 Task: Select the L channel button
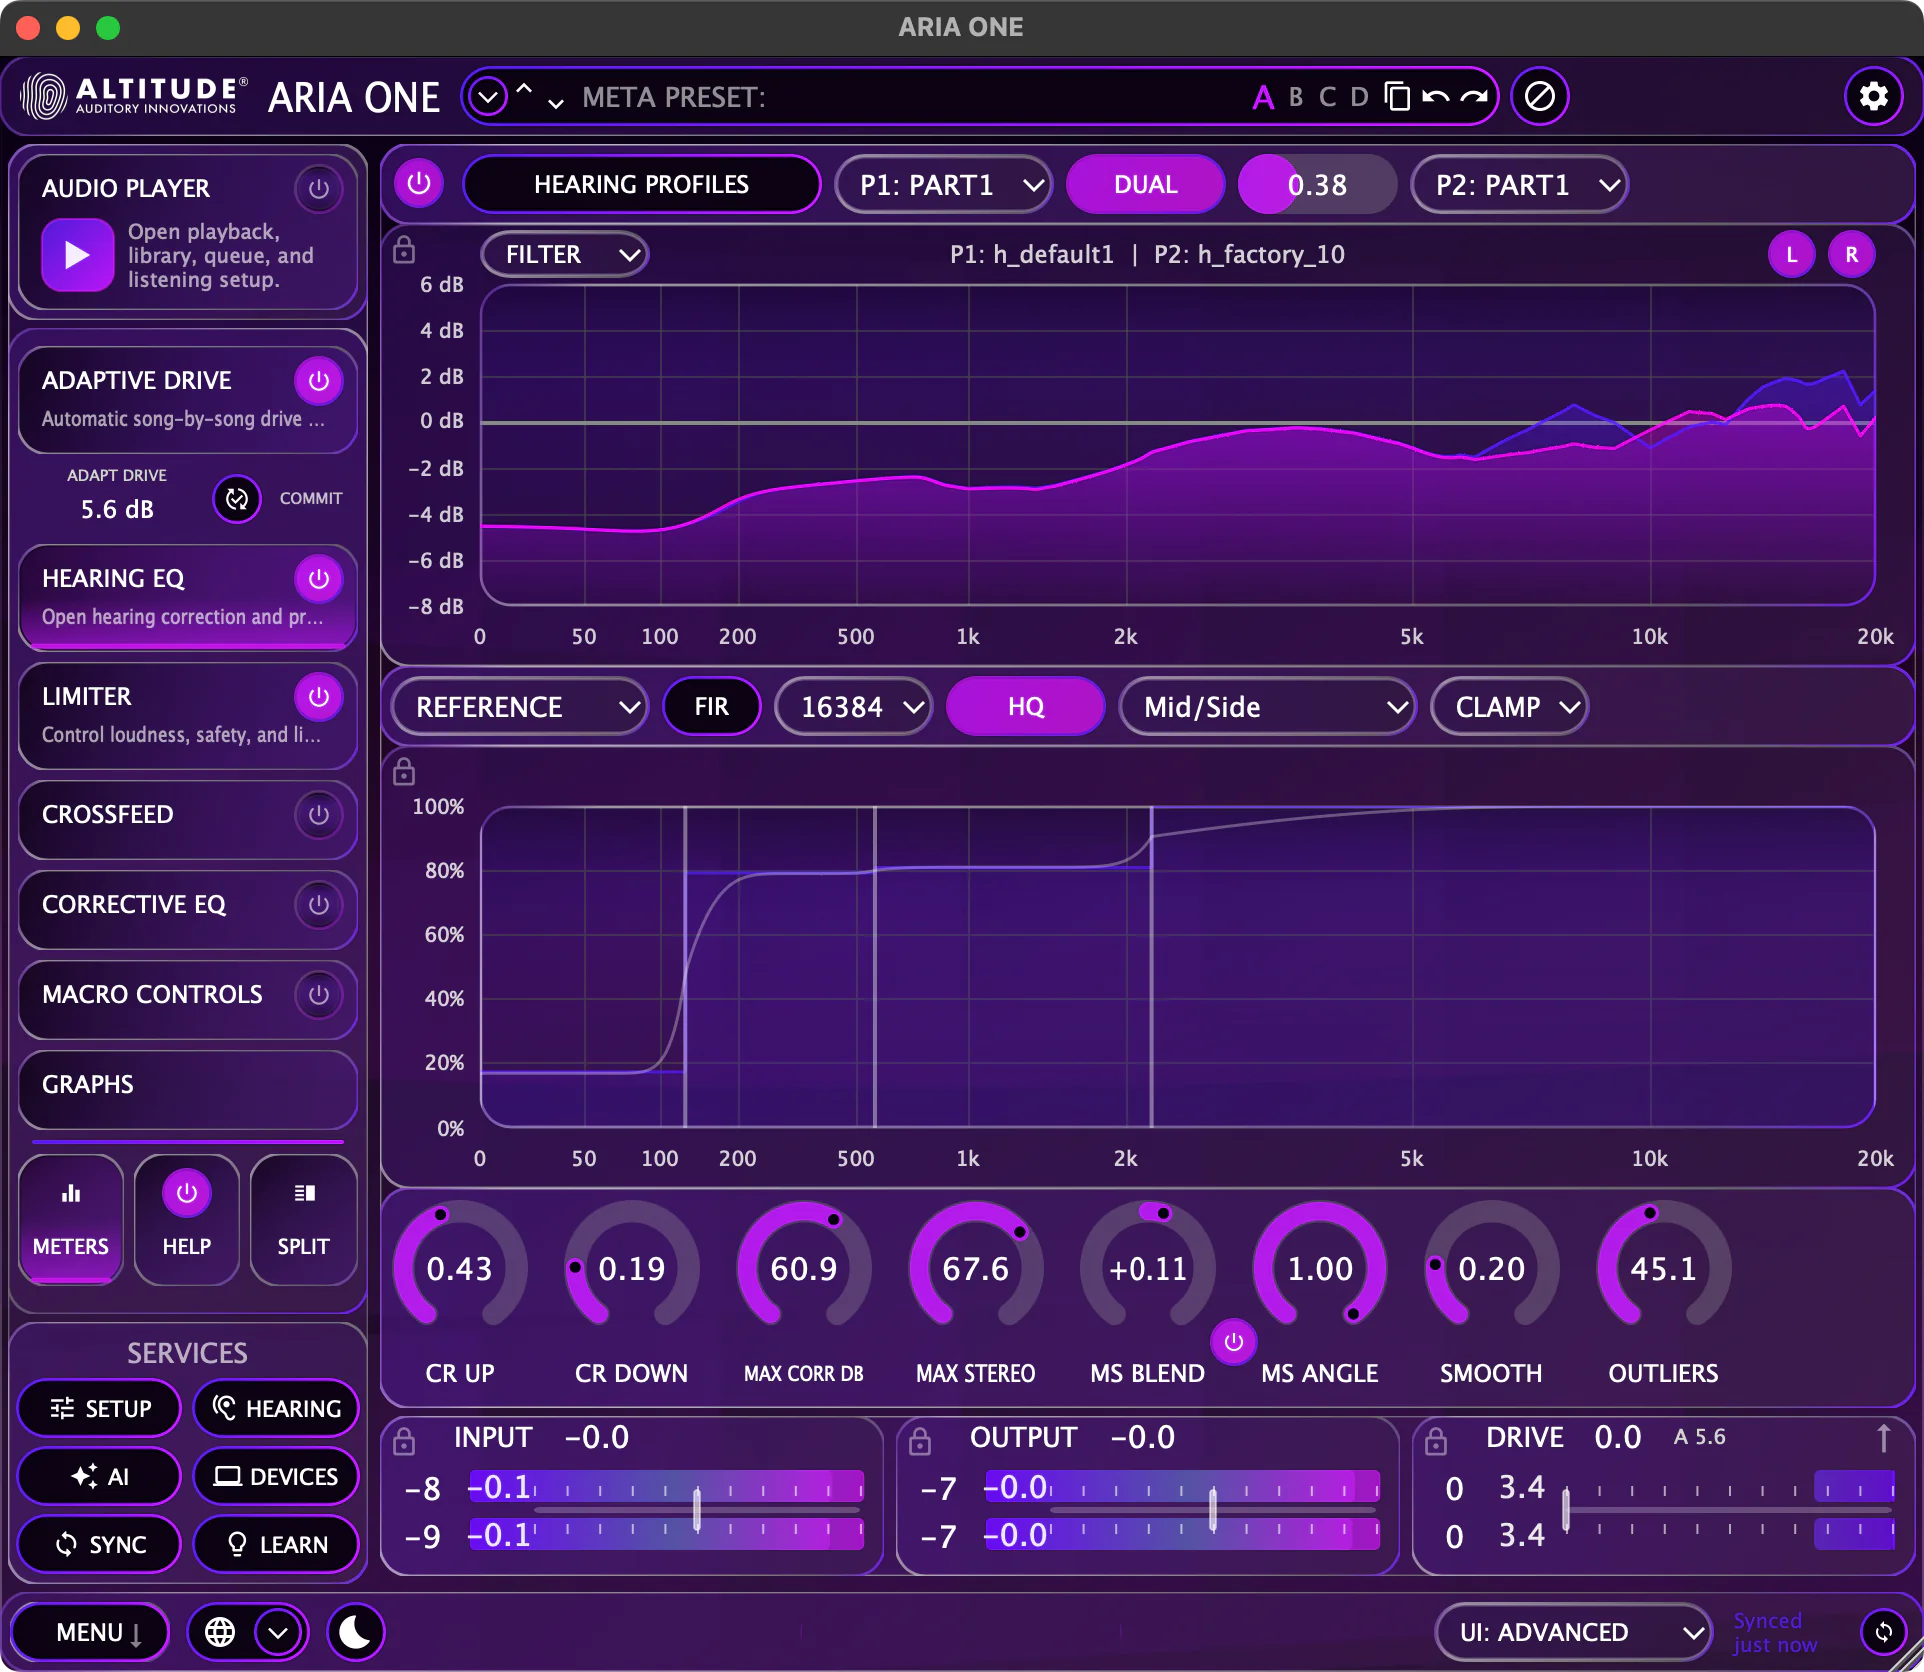point(1792,255)
